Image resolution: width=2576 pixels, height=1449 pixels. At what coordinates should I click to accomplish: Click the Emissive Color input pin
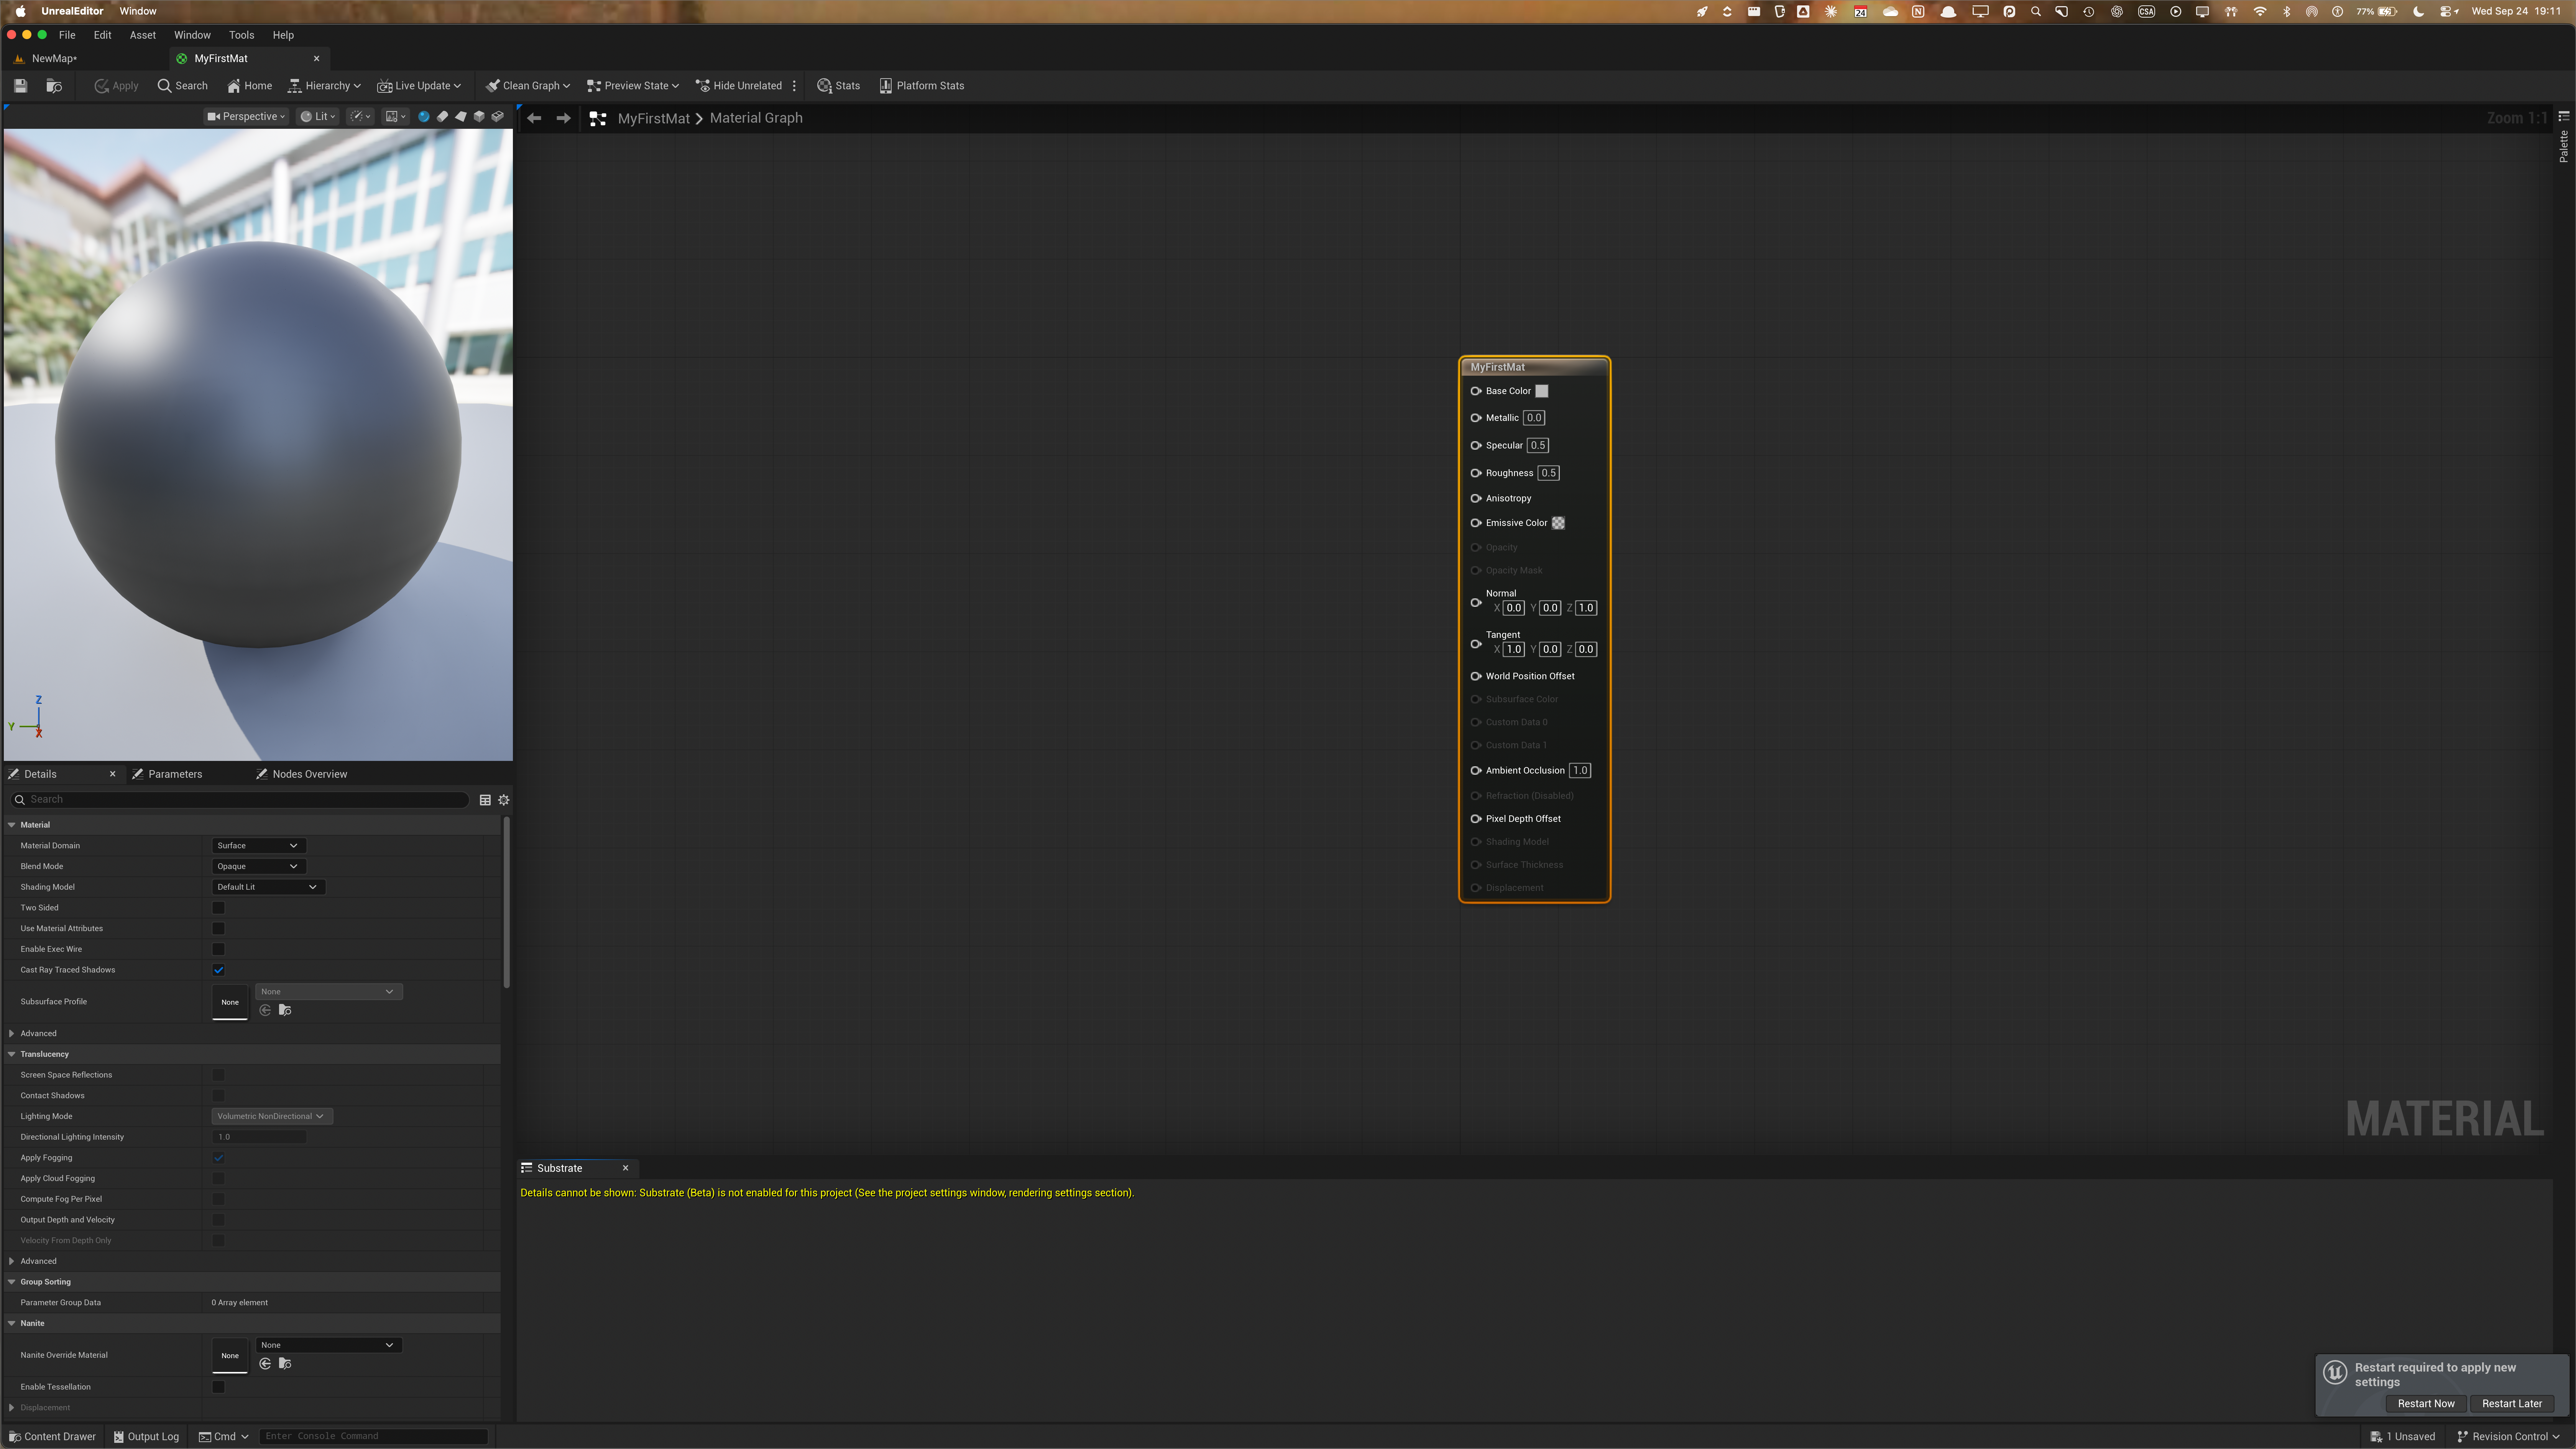tap(1476, 523)
